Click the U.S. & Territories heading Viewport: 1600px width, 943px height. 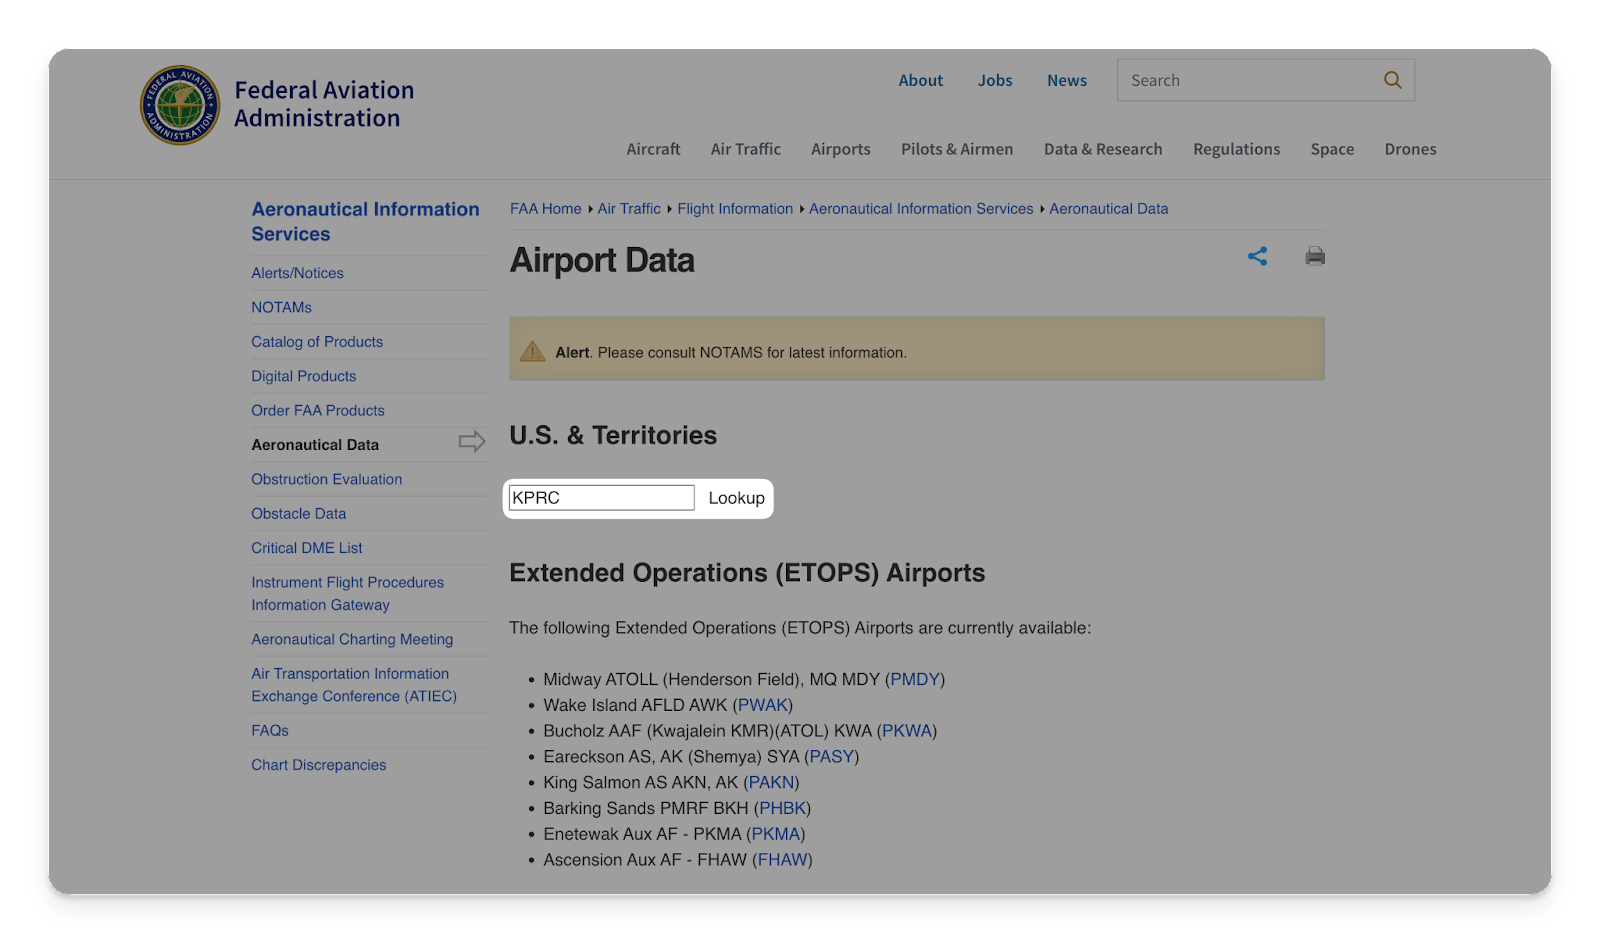pyautogui.click(x=613, y=435)
